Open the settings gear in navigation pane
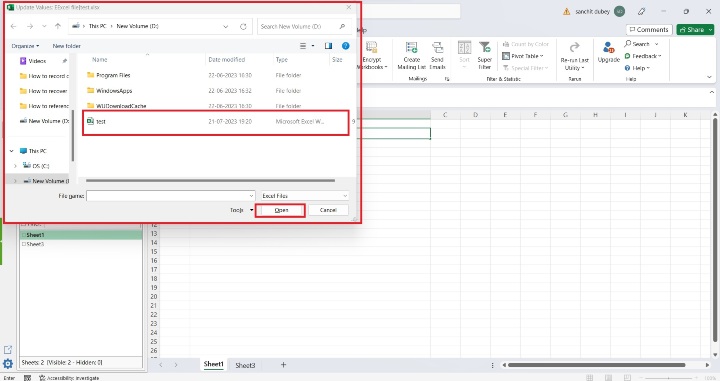Viewport: 720px width, 381px height. [x=8, y=364]
